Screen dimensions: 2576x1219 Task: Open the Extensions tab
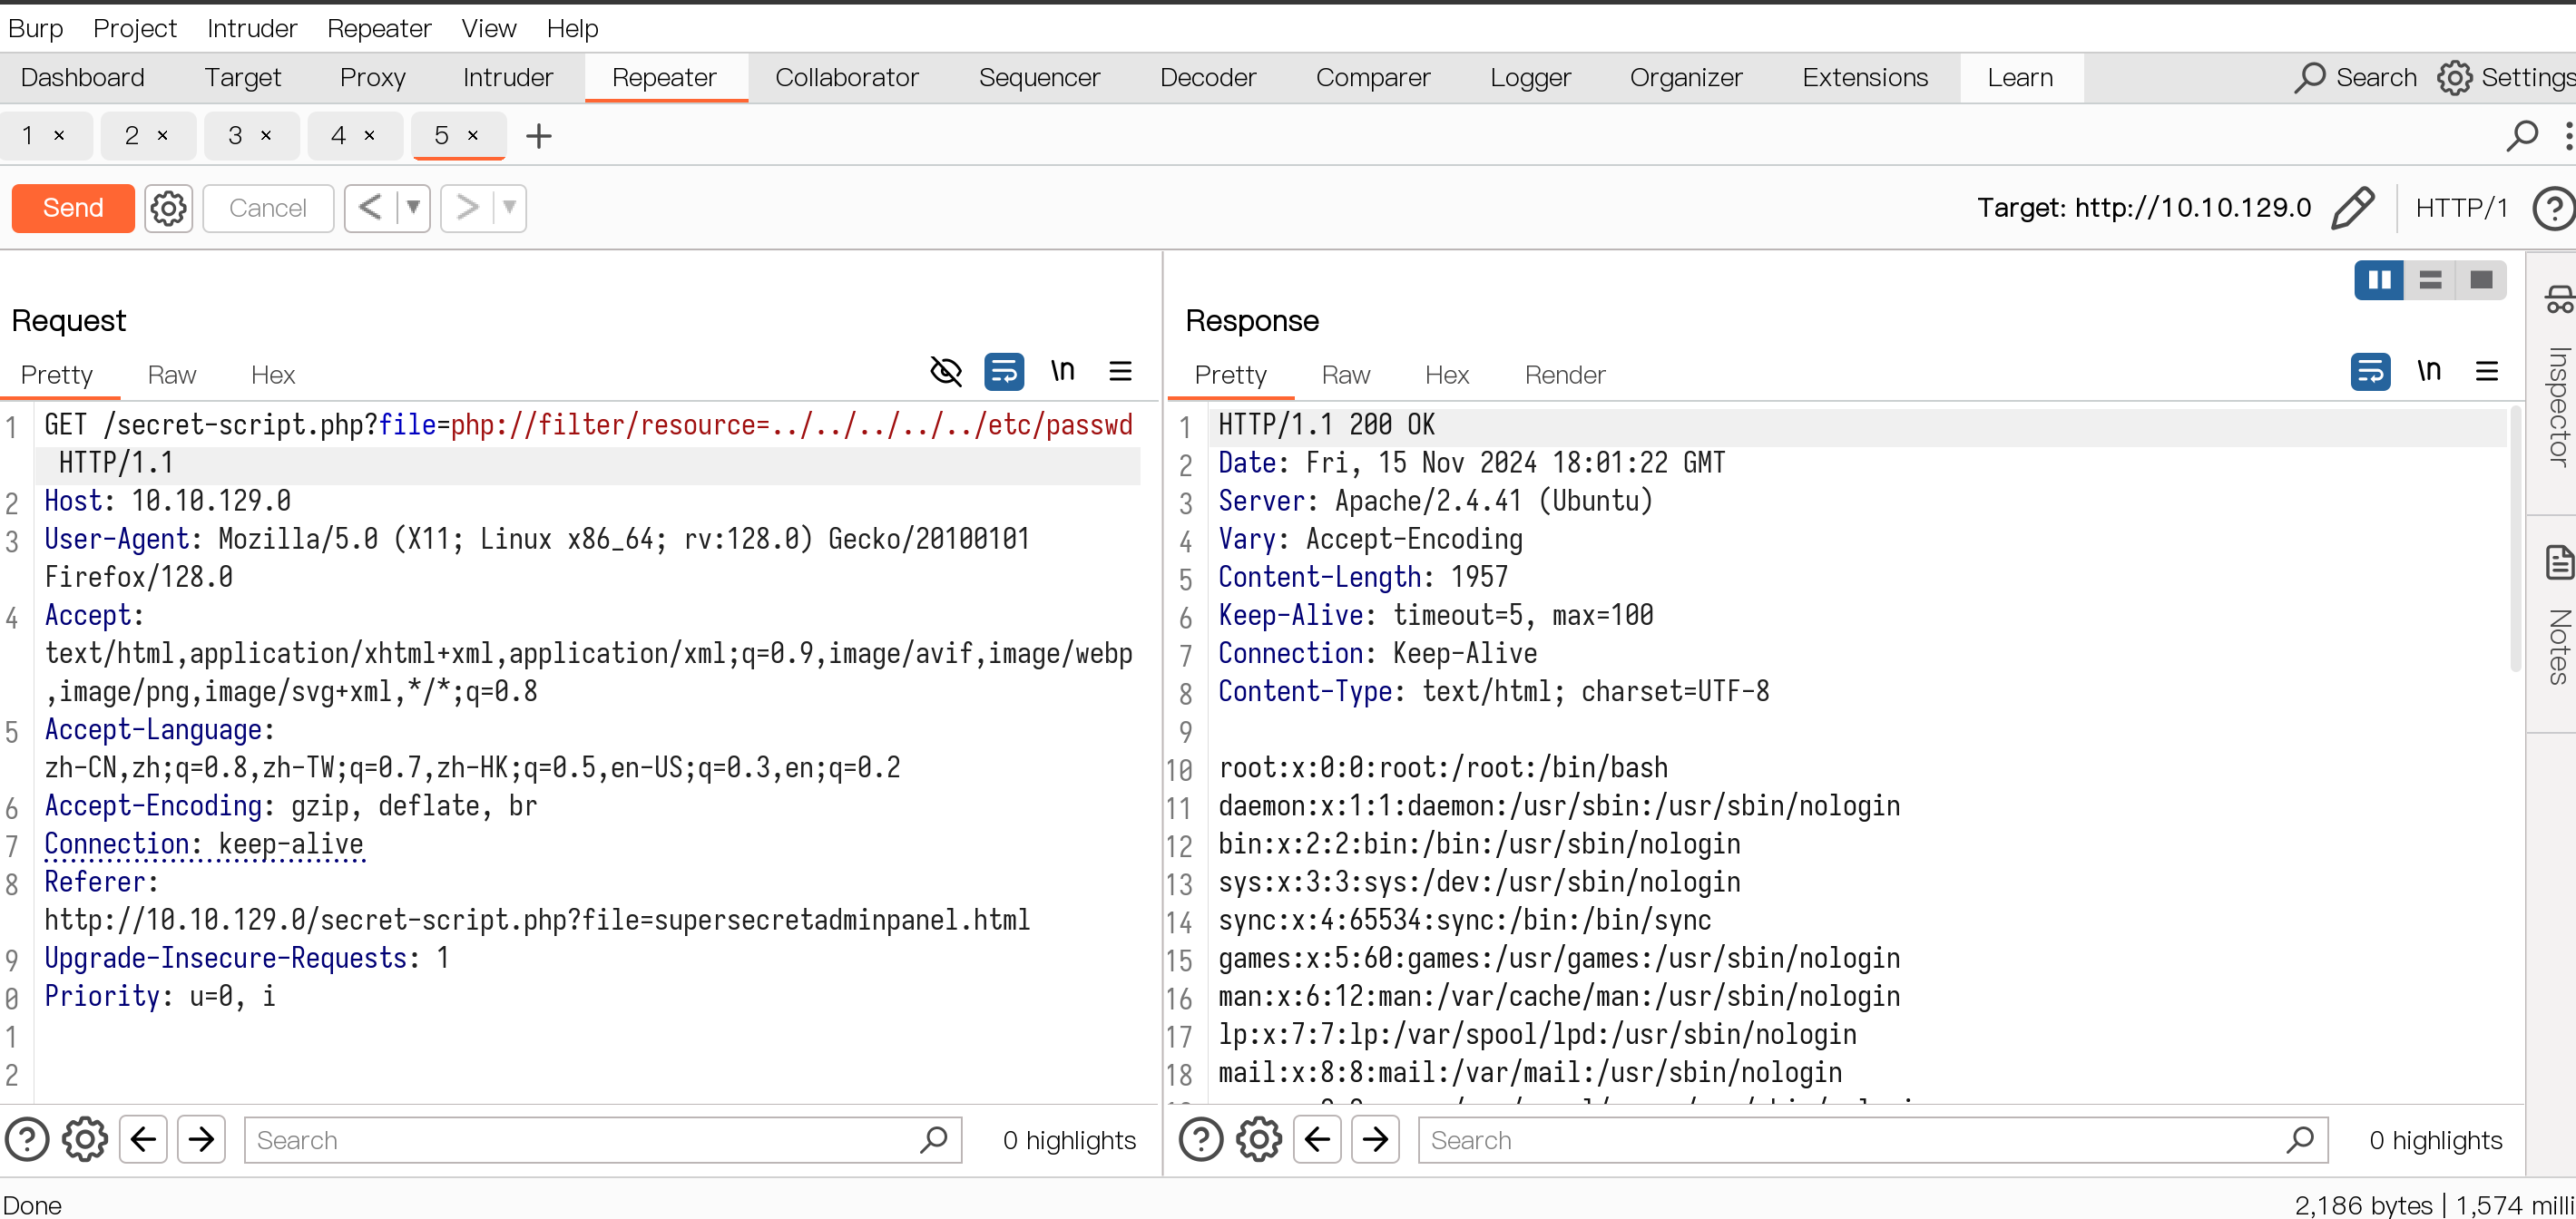pyautogui.click(x=1865, y=78)
